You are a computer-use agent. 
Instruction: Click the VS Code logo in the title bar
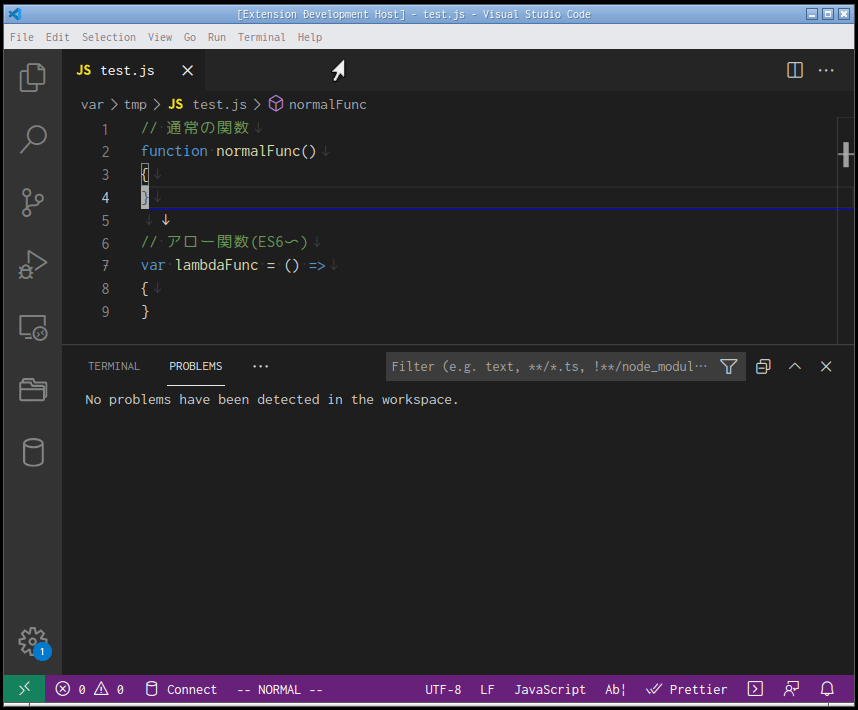(15, 14)
